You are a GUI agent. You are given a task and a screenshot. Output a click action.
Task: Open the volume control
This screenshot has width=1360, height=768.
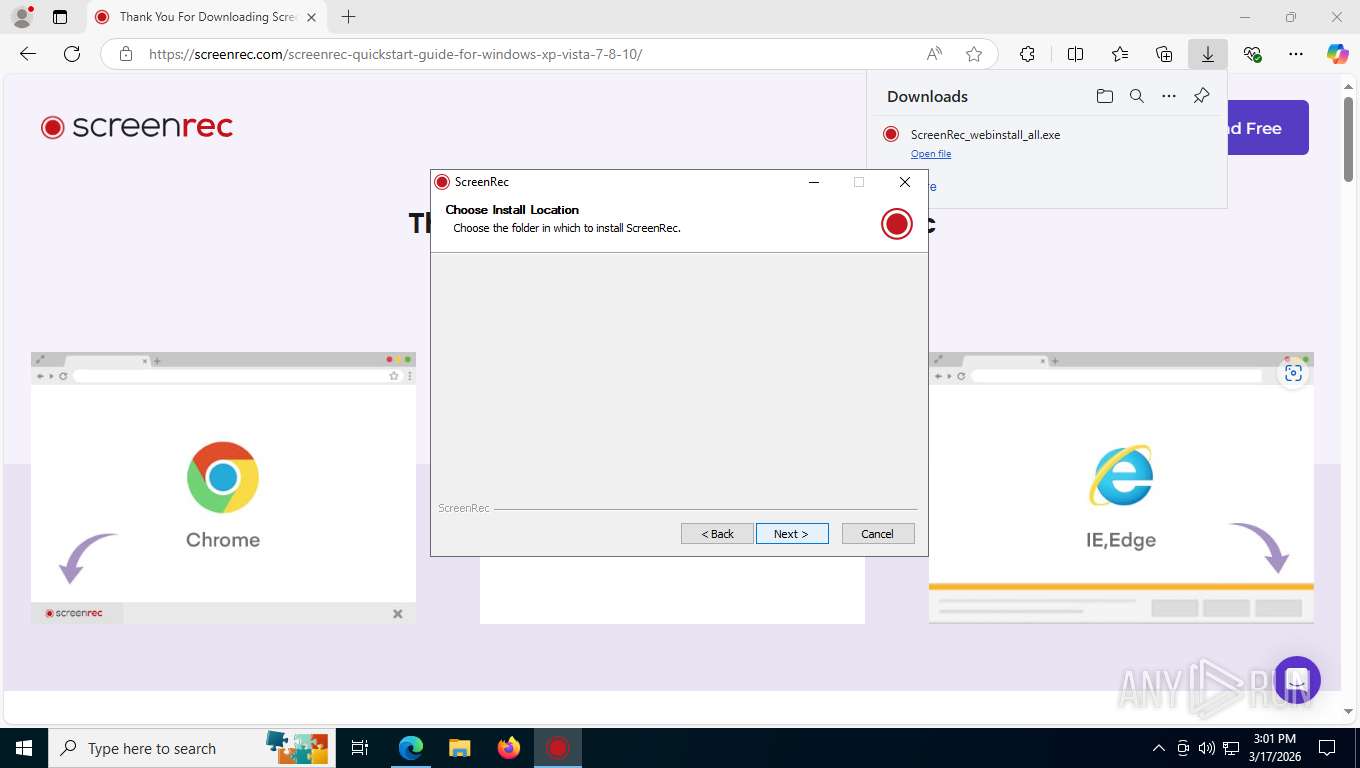(x=1207, y=748)
